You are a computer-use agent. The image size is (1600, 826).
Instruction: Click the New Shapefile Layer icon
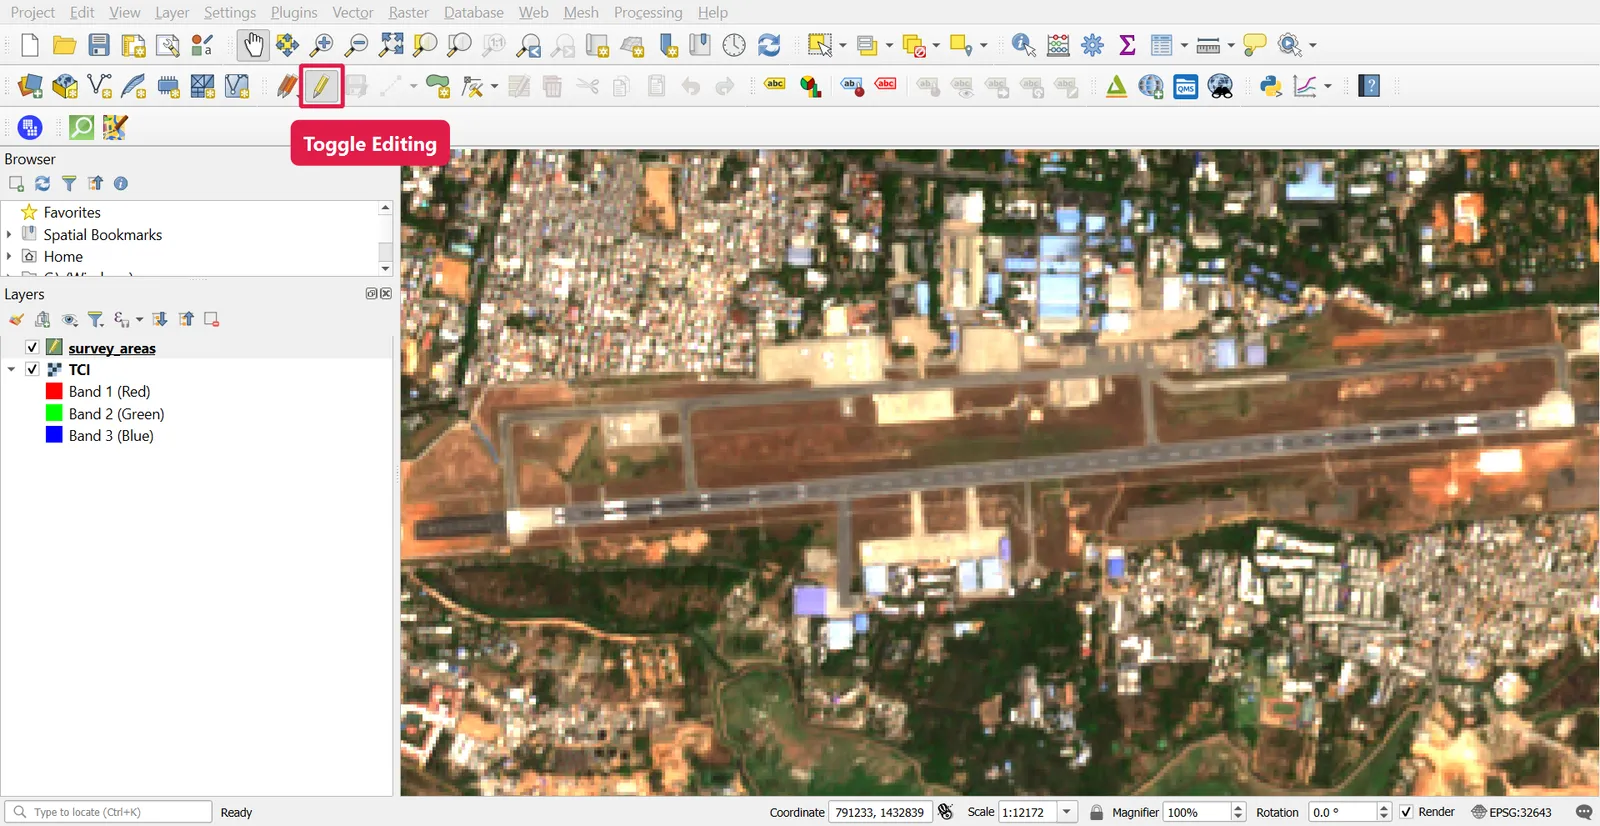point(99,86)
